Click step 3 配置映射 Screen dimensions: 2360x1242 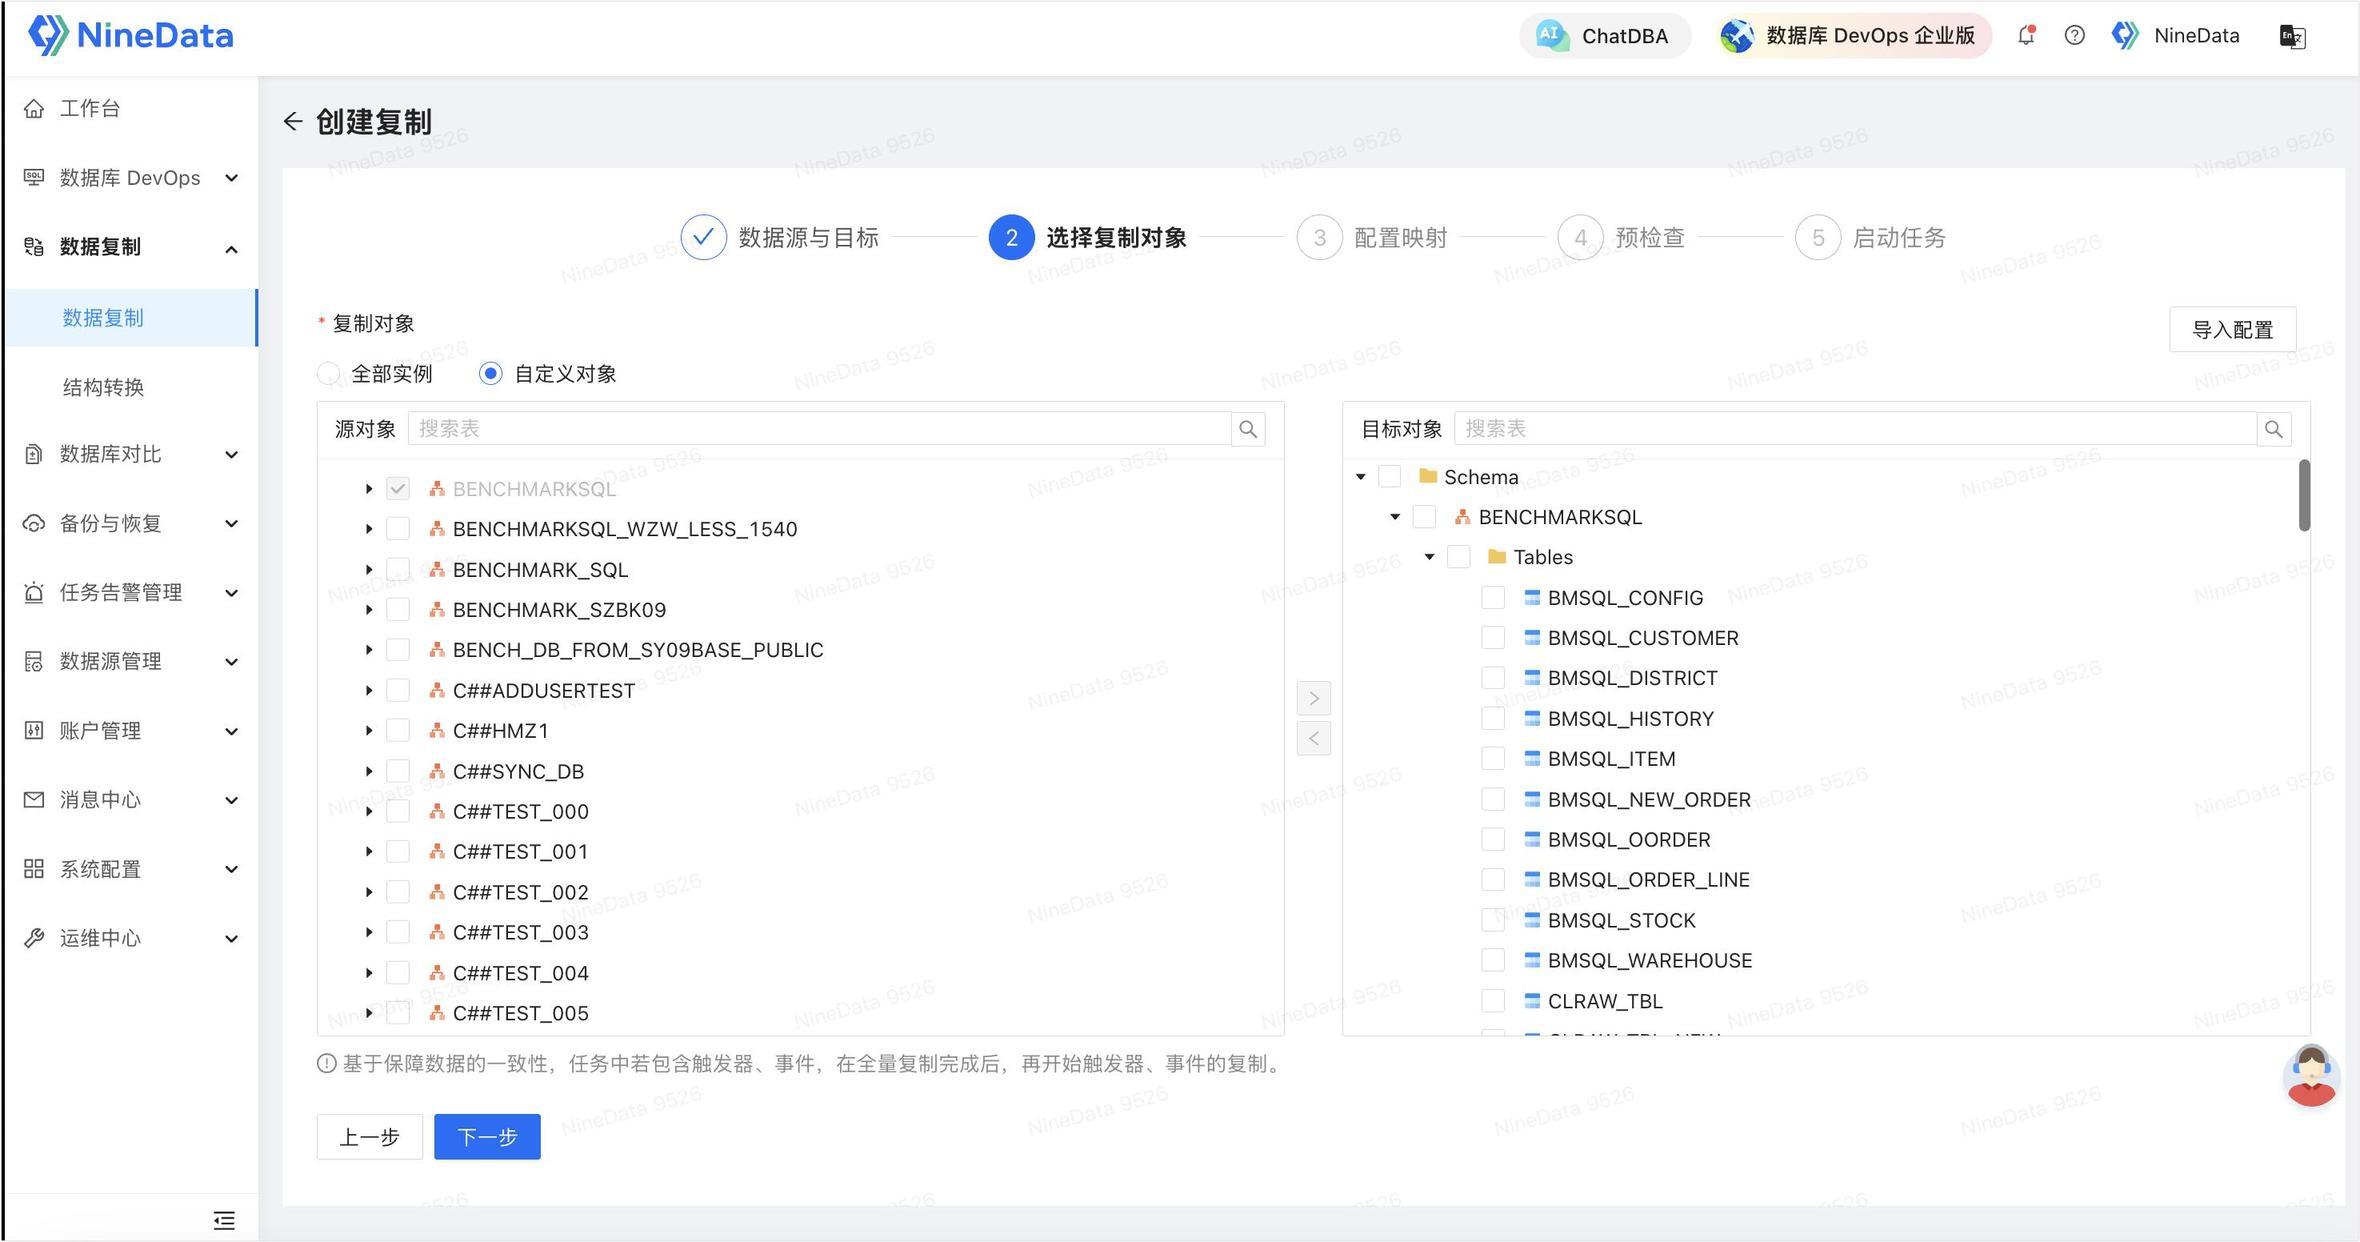click(1372, 237)
